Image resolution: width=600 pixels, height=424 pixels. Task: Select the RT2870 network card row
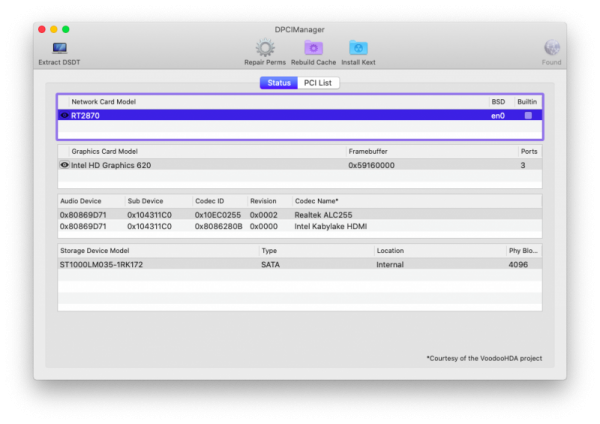[300, 115]
